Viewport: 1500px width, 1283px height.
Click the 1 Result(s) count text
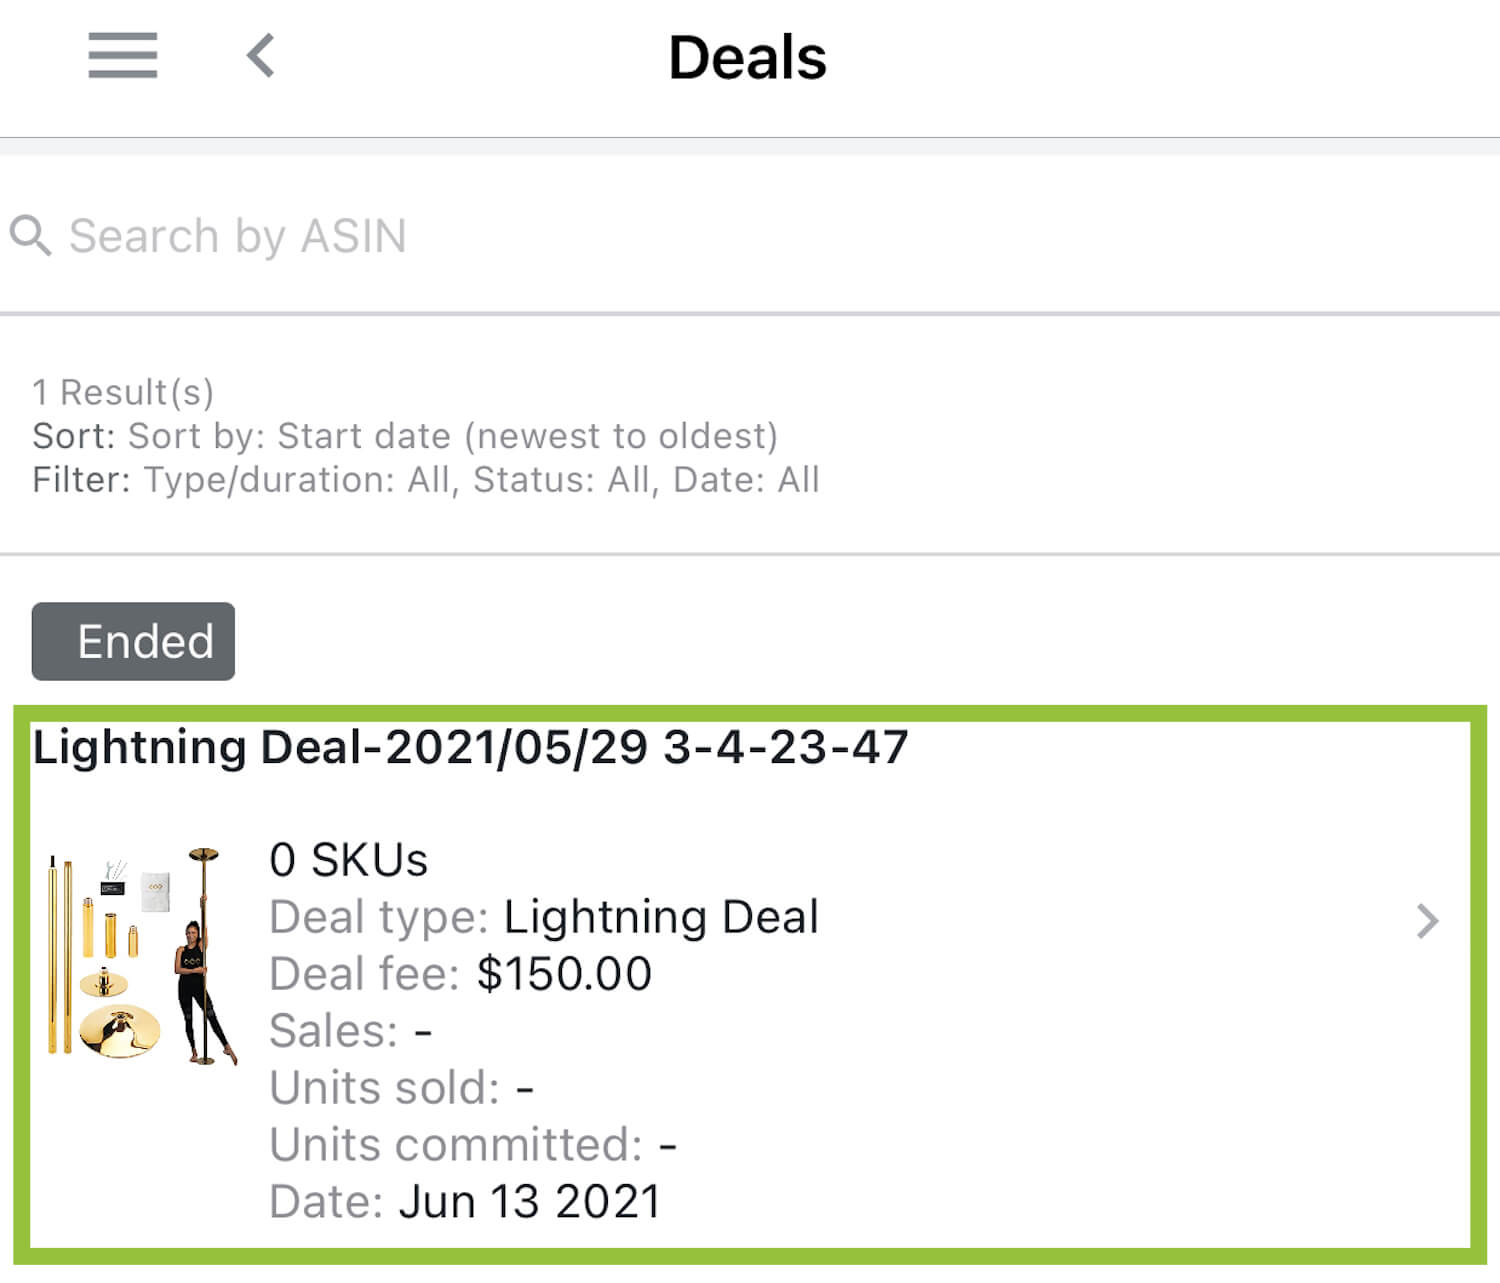123,392
